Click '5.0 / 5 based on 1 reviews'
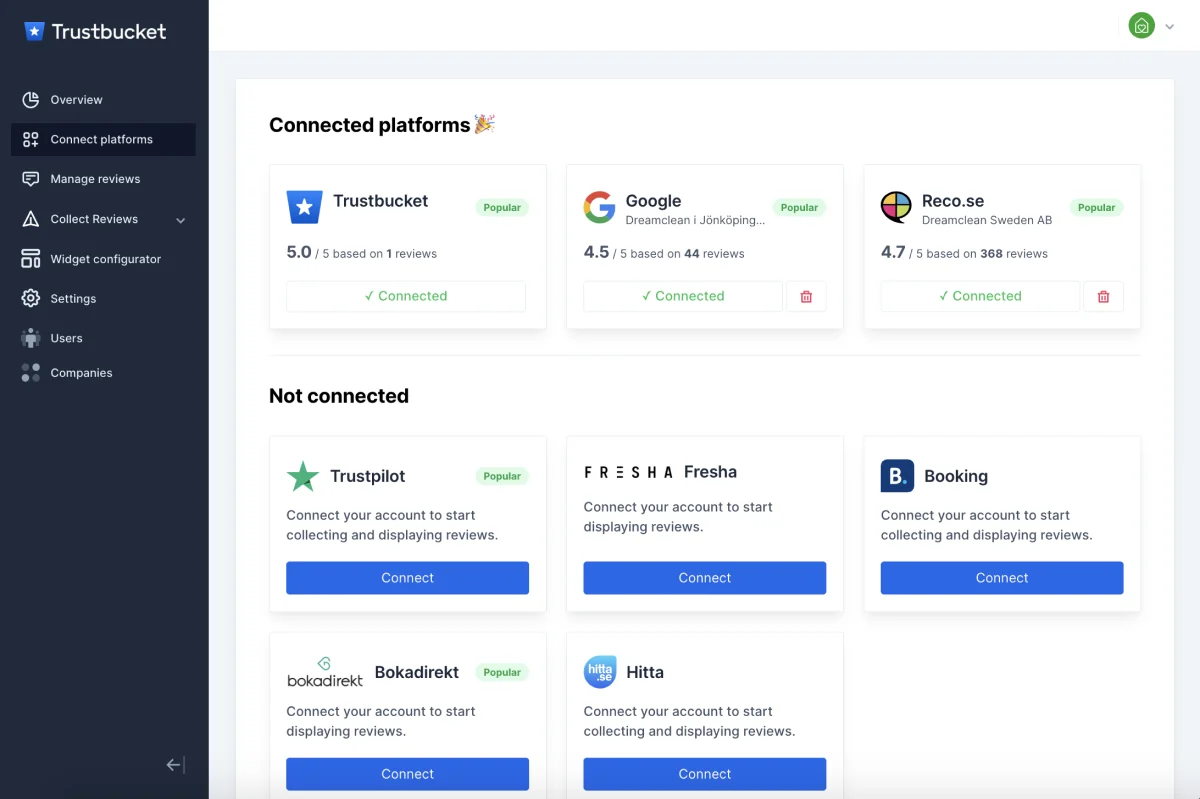 tap(362, 253)
